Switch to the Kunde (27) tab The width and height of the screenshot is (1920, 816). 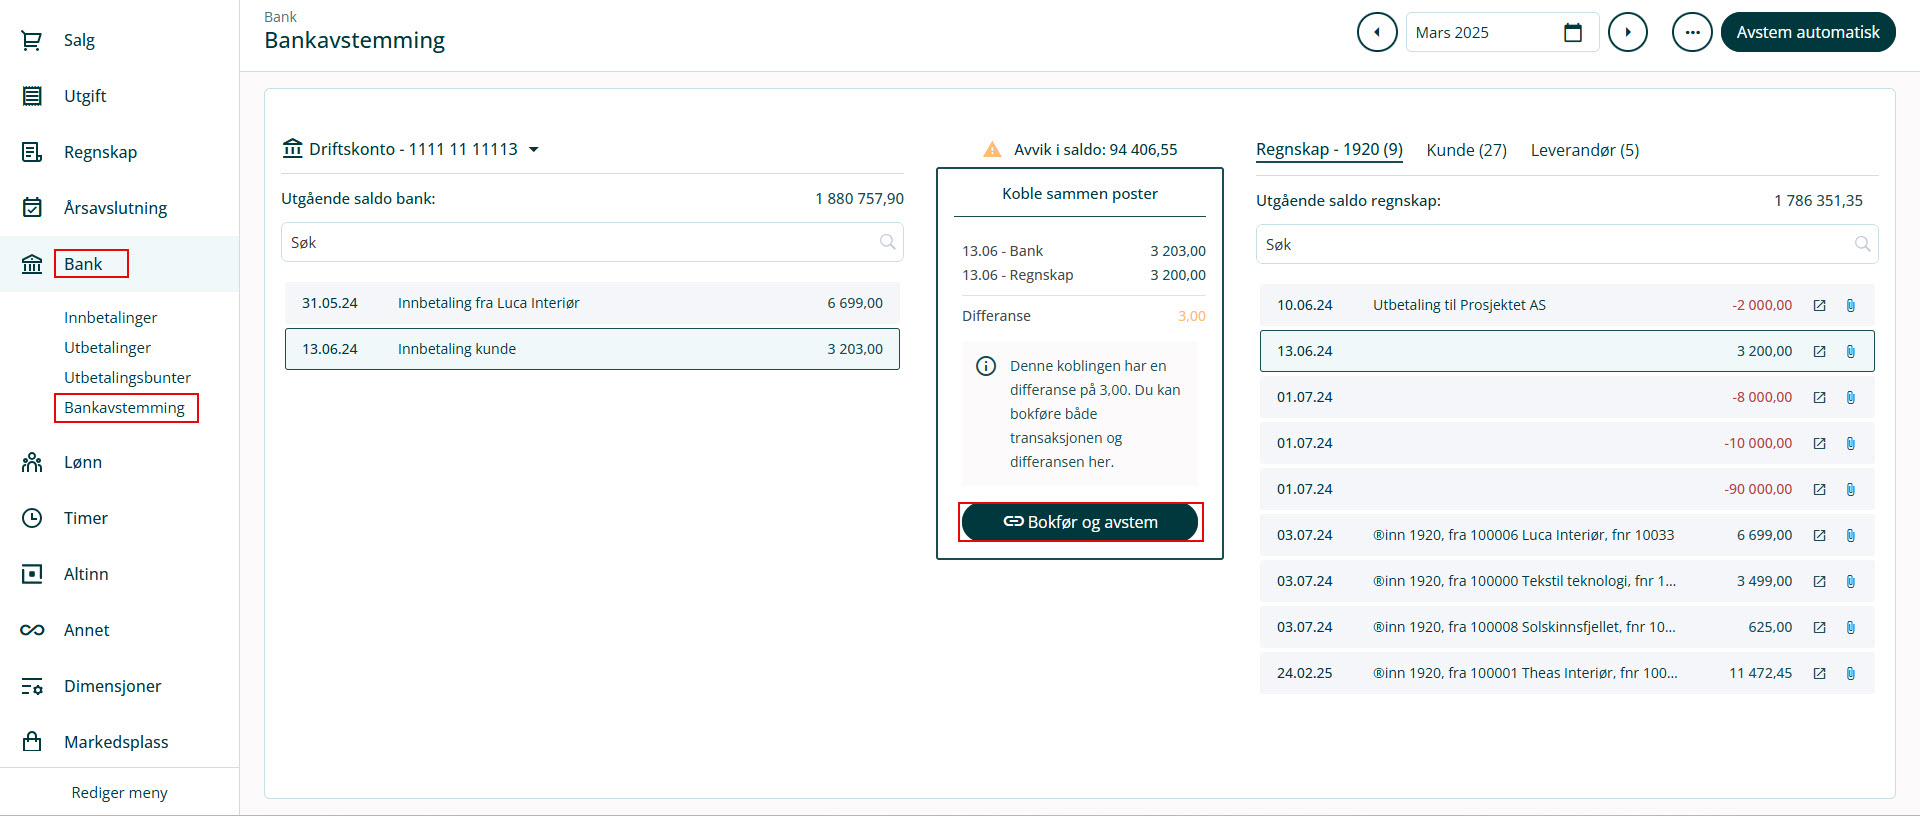click(x=1466, y=150)
